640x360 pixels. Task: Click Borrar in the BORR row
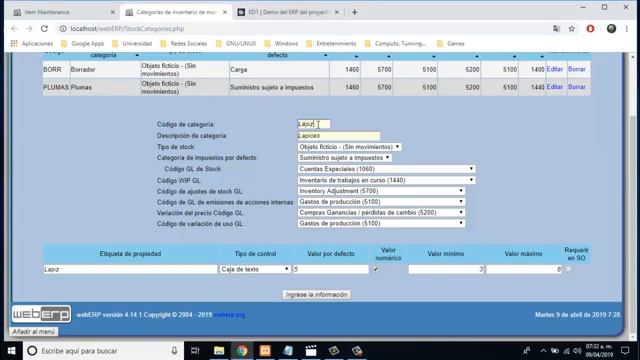point(577,69)
